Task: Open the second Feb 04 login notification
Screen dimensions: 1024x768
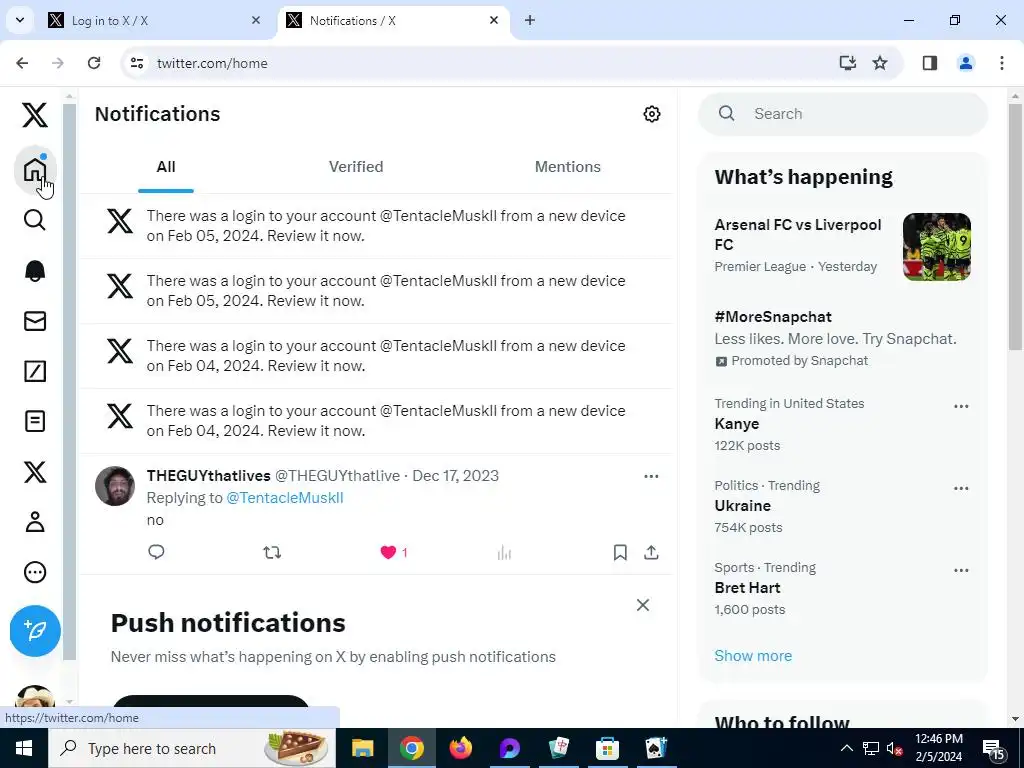Action: coord(376,421)
